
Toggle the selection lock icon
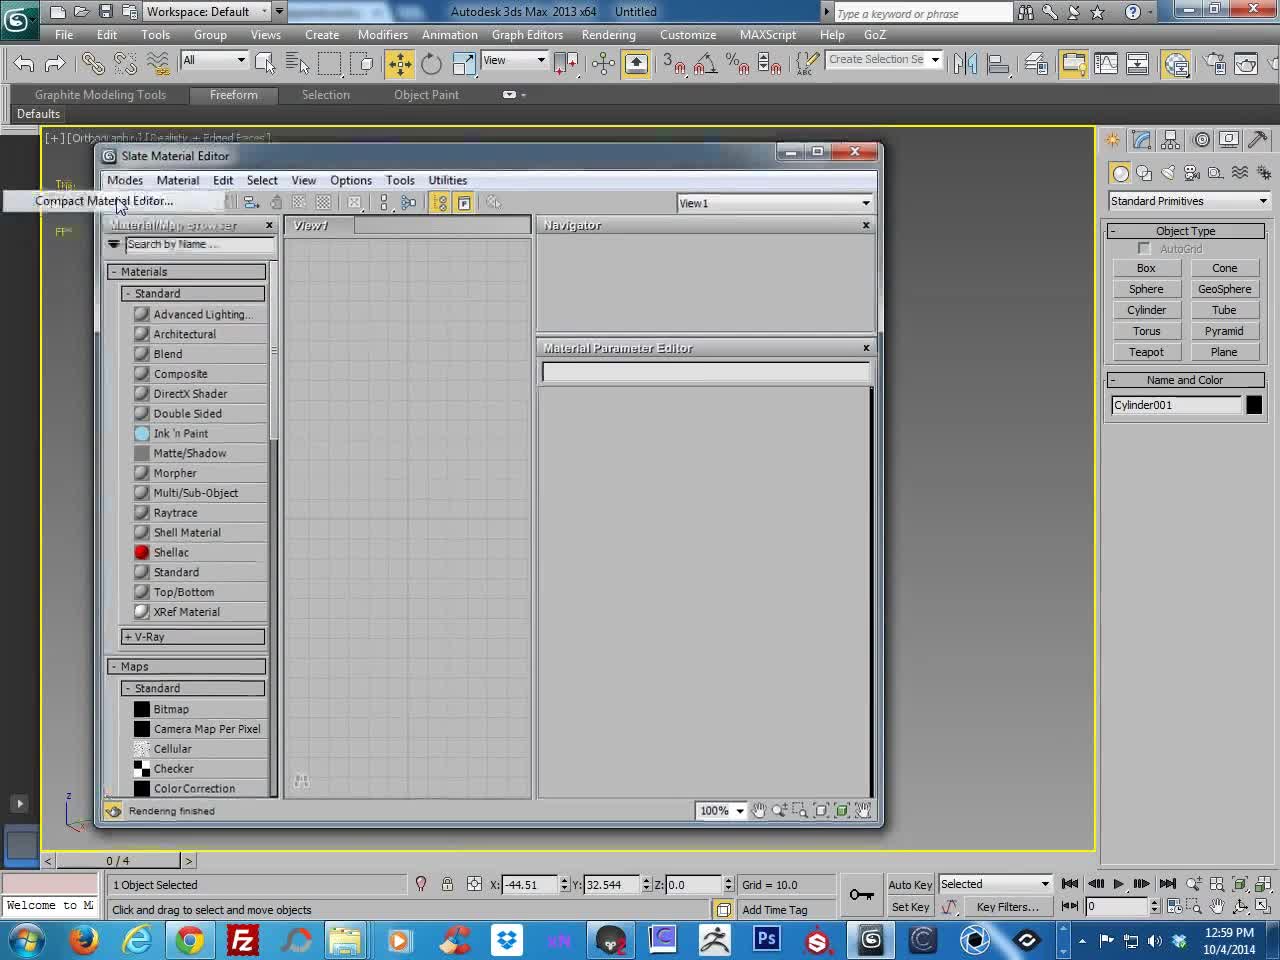click(447, 884)
